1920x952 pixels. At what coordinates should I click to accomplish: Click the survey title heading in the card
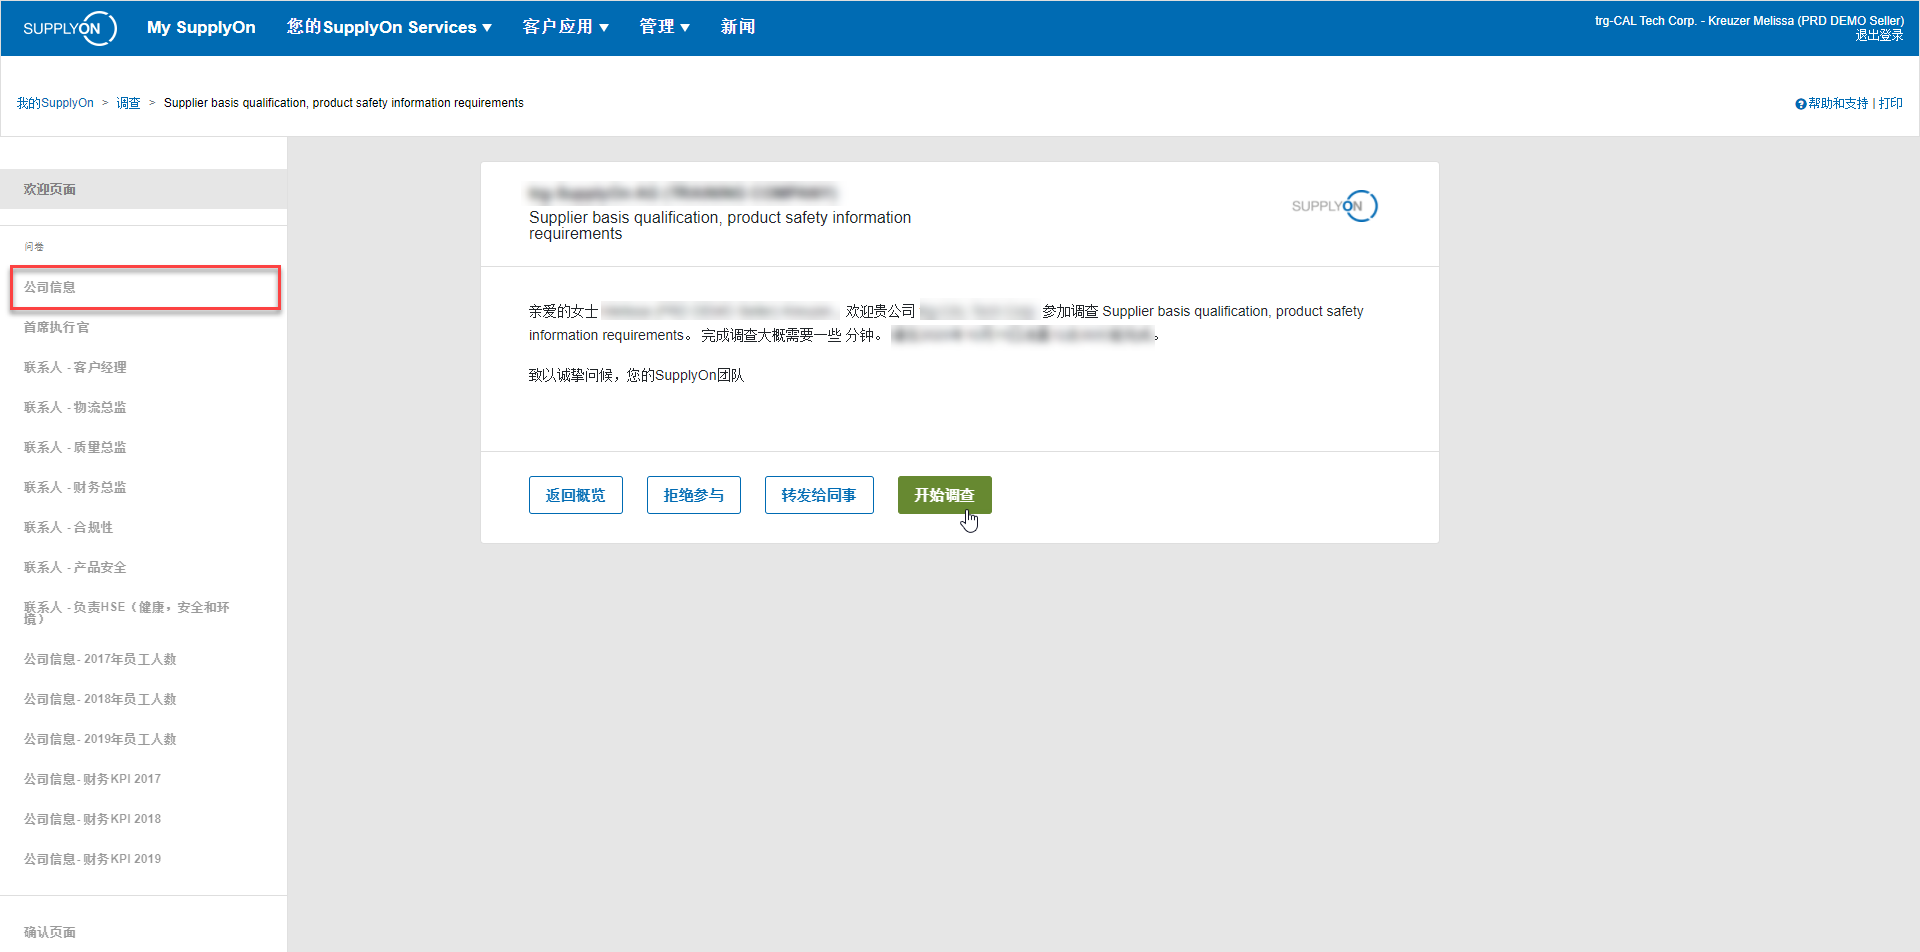(720, 226)
